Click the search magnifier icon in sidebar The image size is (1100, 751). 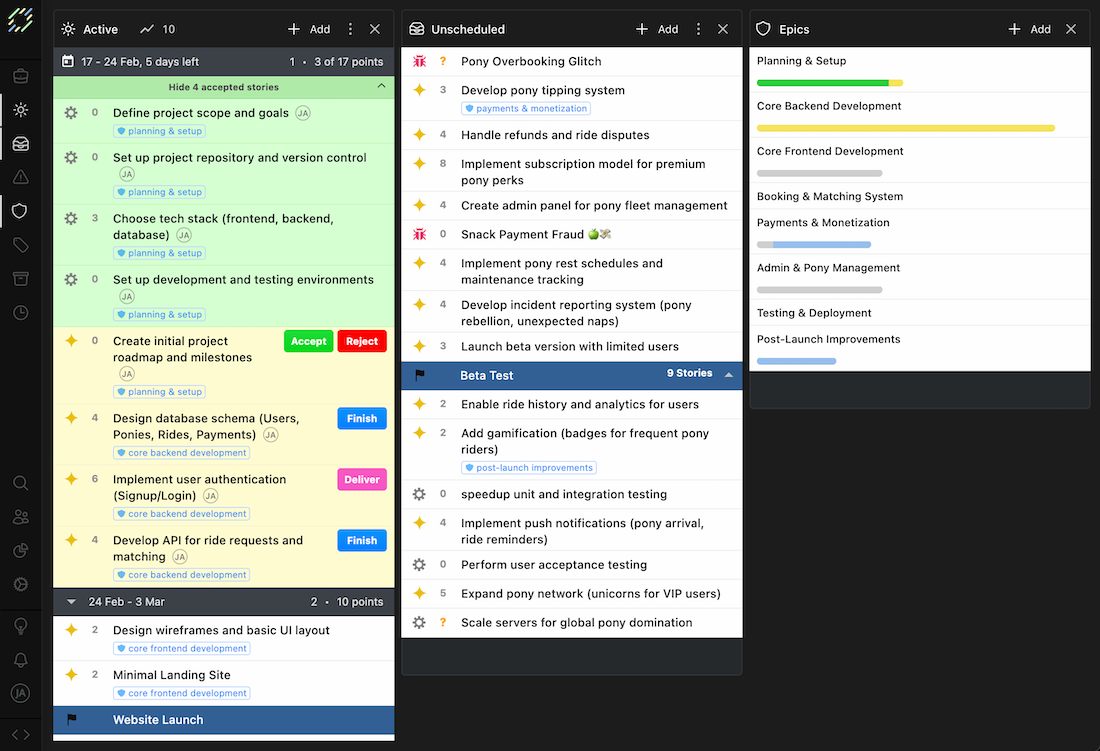(x=20, y=483)
